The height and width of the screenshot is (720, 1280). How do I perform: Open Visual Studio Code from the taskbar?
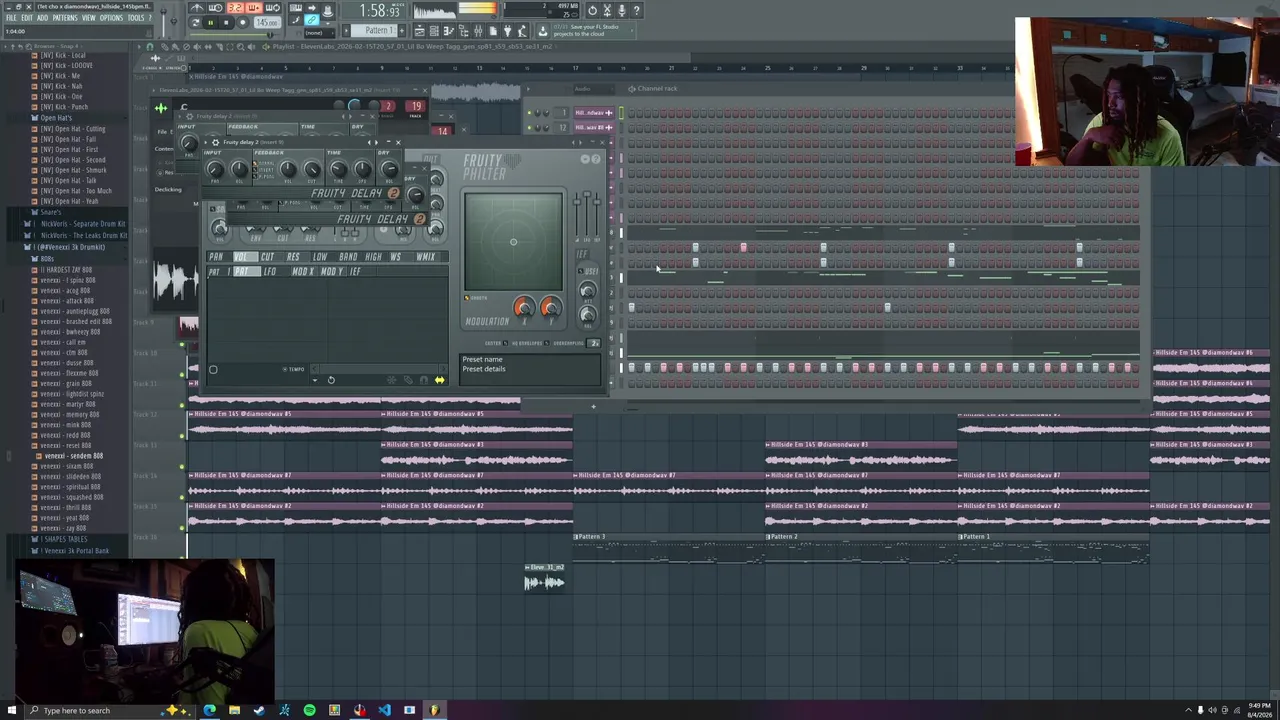point(384,710)
